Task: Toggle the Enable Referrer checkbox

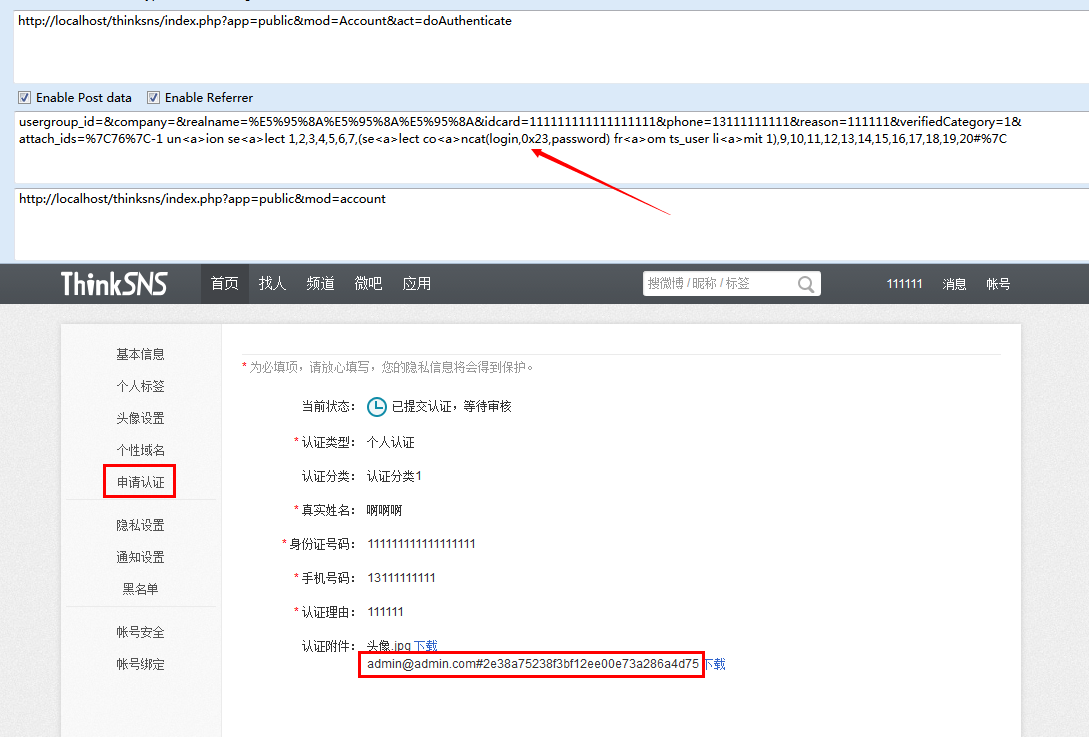Action: coord(153,97)
